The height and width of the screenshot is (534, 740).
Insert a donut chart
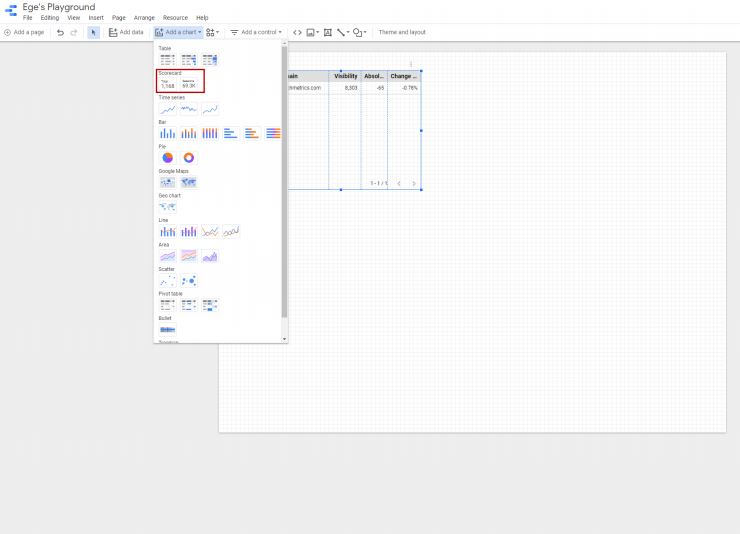[x=189, y=158]
